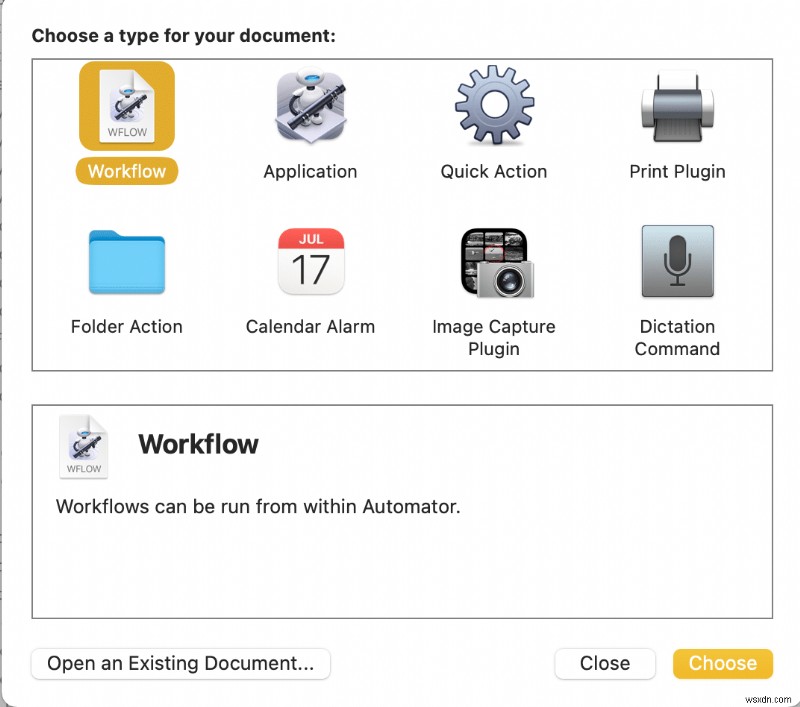Select the Dictation Command microphone icon
Screen dimensions: 800x707
click(x=677, y=262)
